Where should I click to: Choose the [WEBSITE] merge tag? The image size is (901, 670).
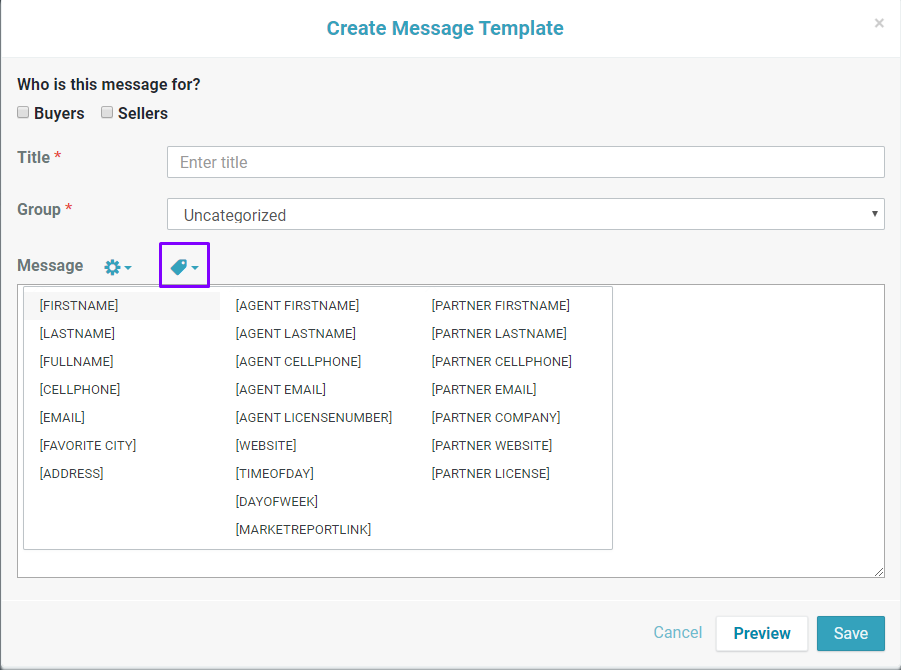[x=266, y=445]
